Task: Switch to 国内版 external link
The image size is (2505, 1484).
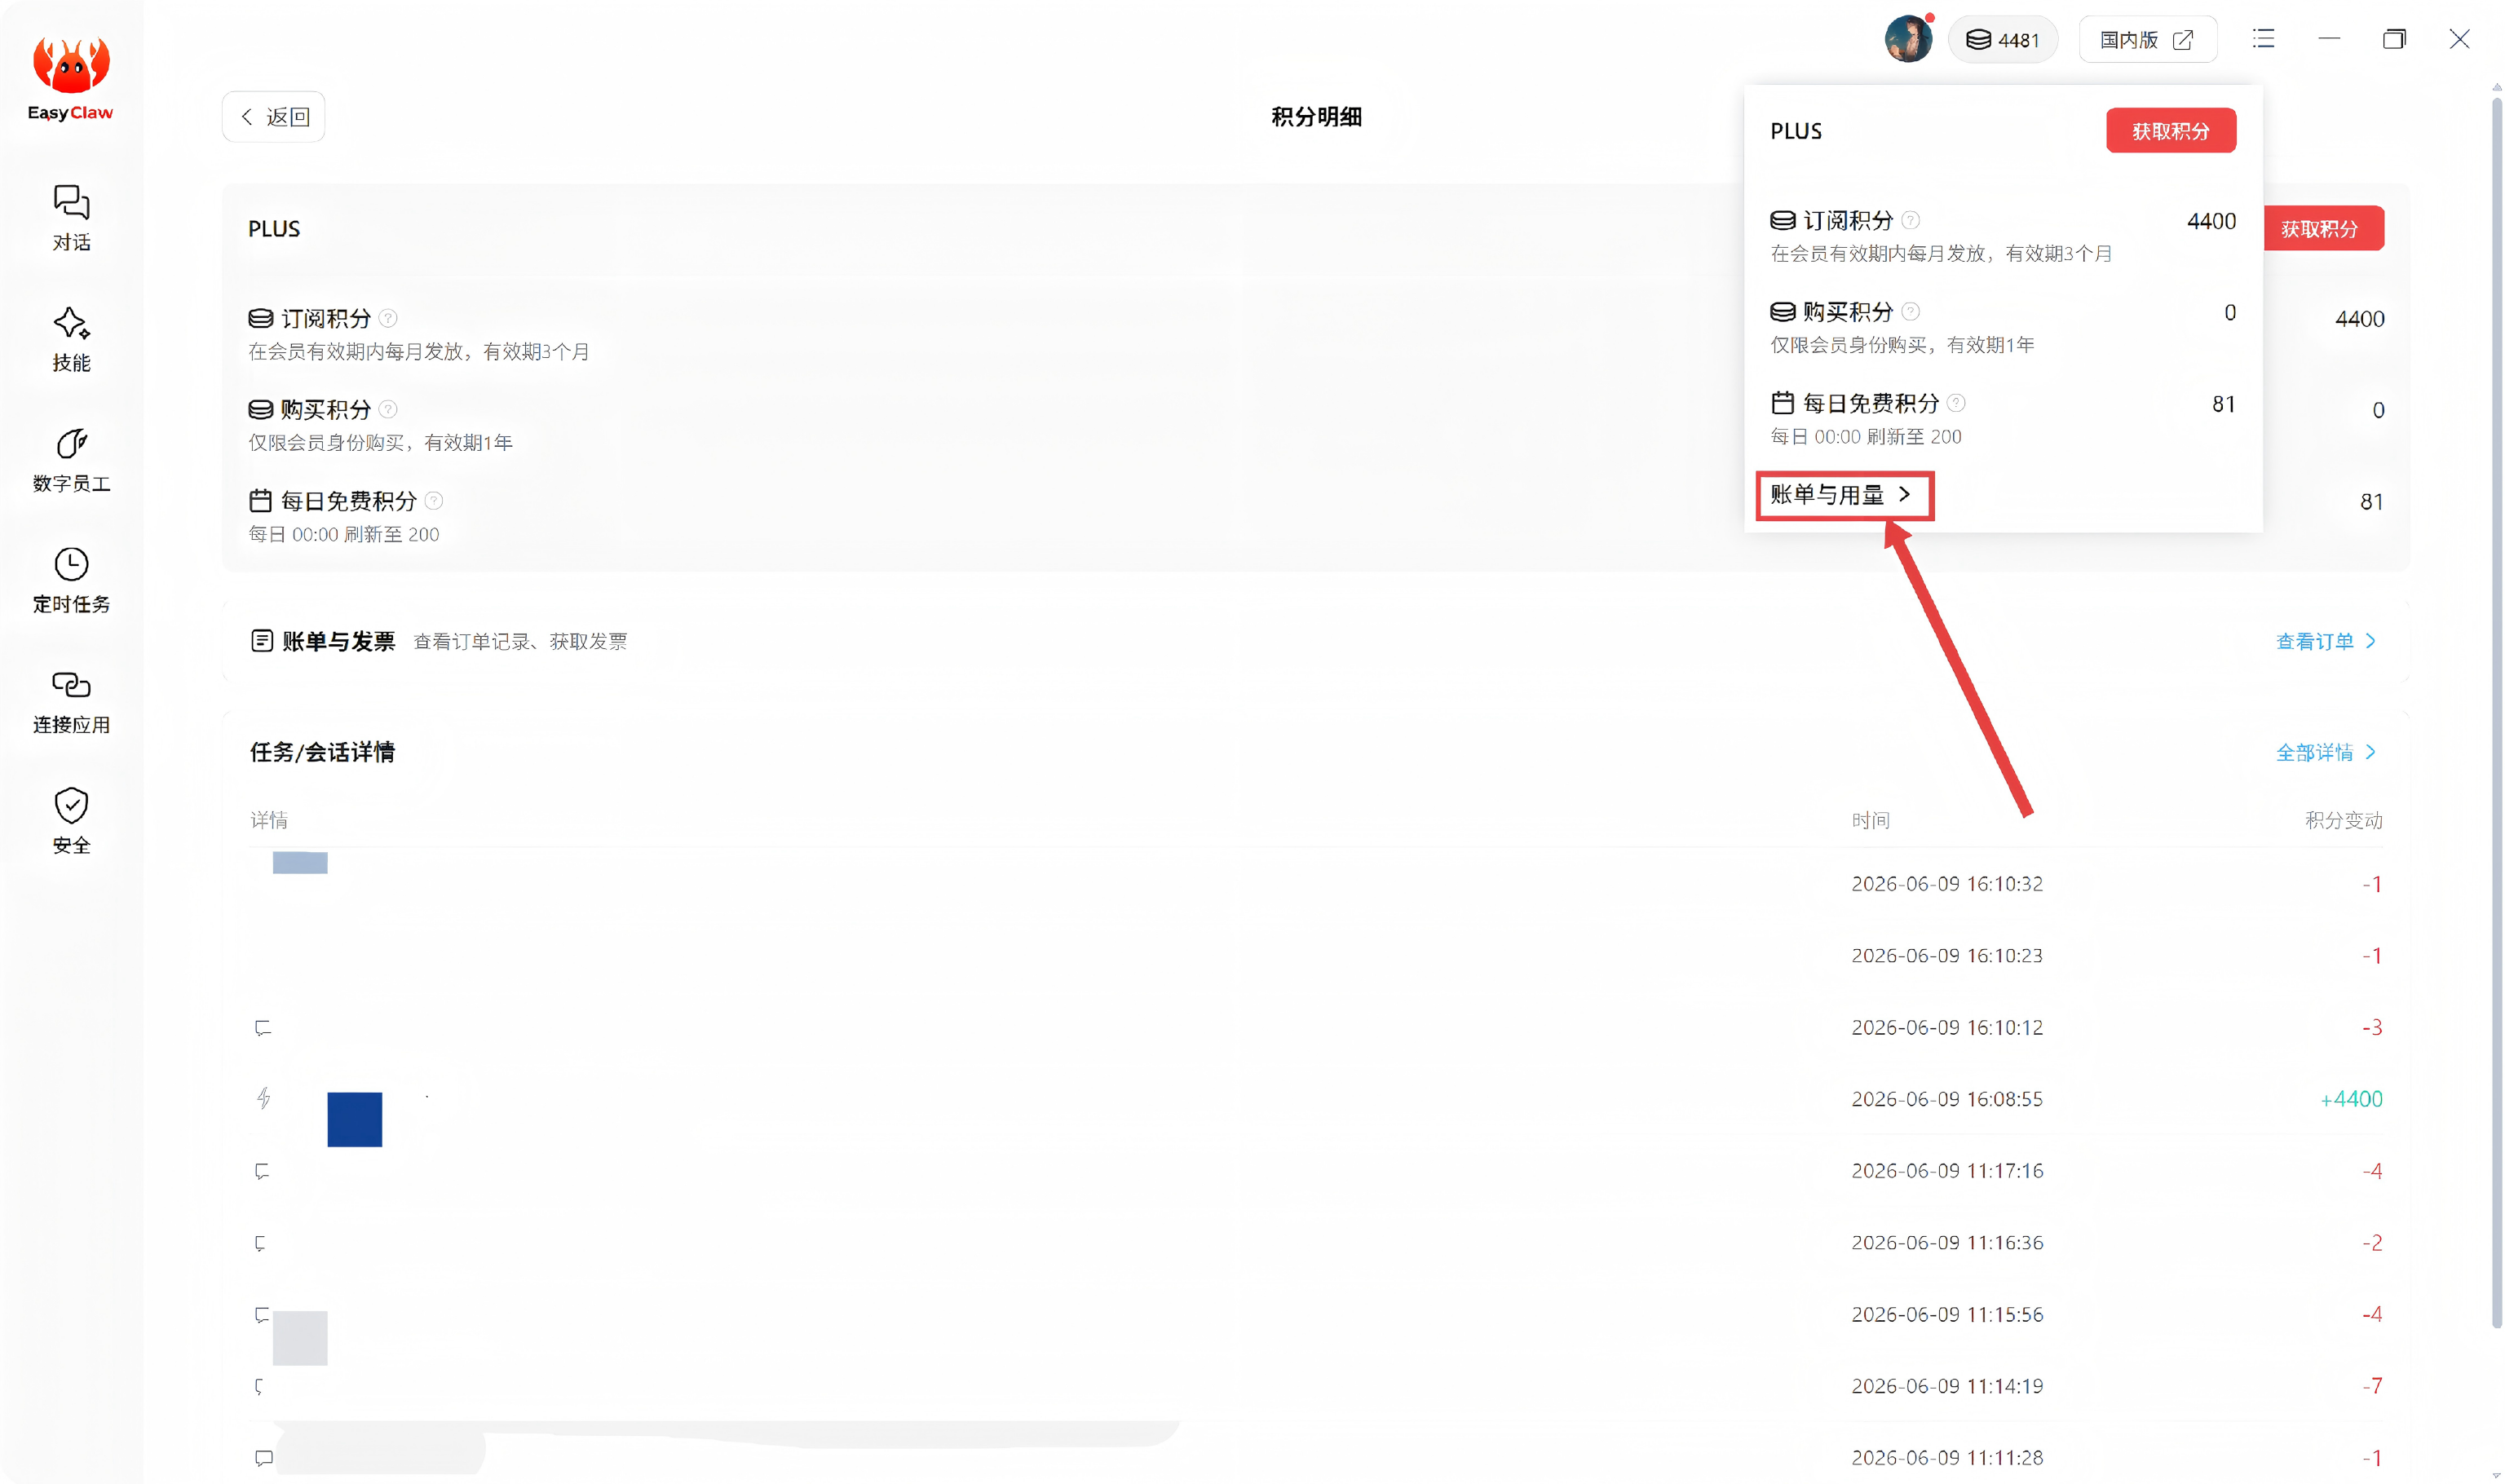Action: click(x=2147, y=40)
